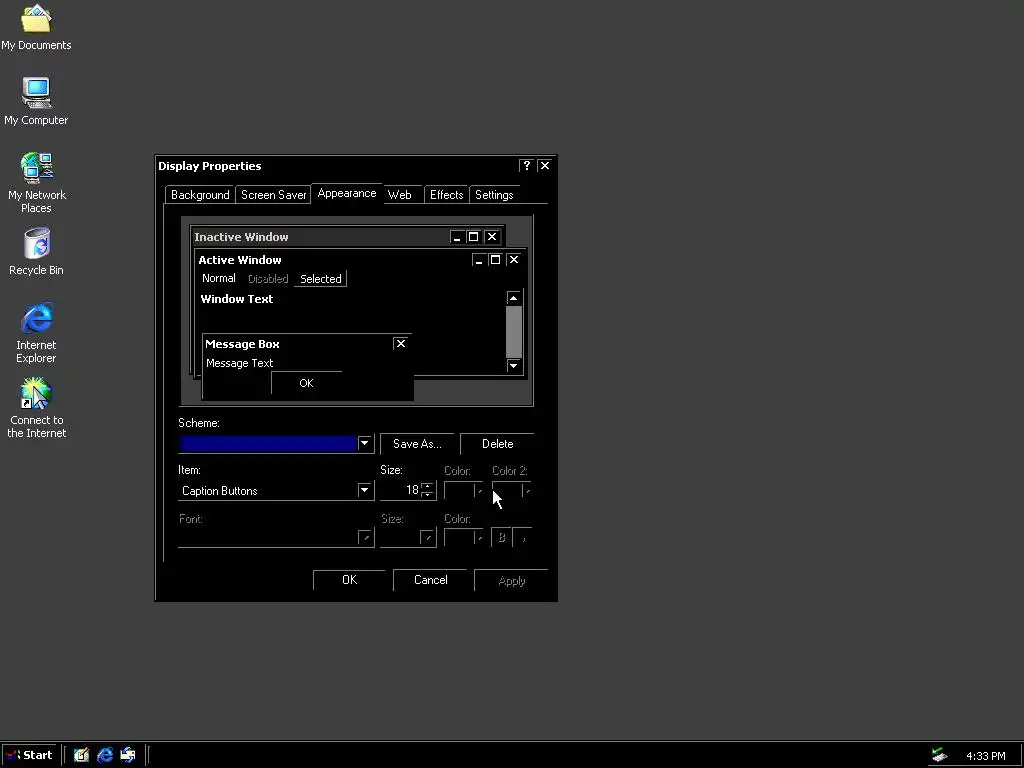Open the Start menu
The height and width of the screenshot is (768, 1024).
pyautogui.click(x=29, y=755)
